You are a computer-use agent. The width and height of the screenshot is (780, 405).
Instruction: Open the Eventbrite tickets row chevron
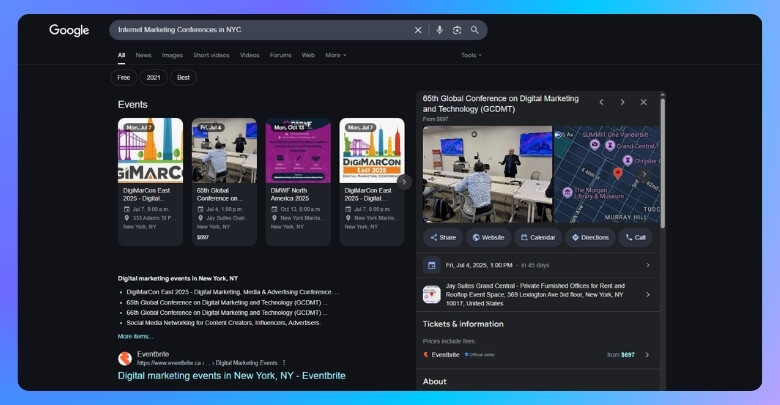(647, 355)
